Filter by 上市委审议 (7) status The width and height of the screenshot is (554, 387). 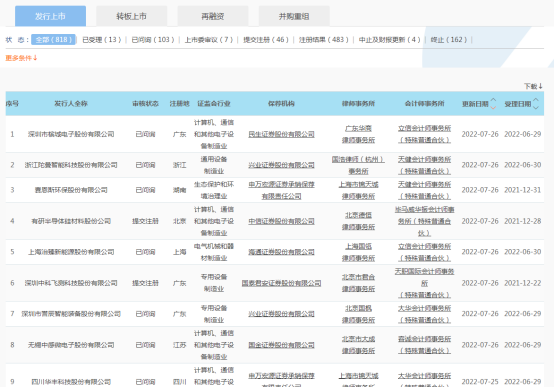208,40
